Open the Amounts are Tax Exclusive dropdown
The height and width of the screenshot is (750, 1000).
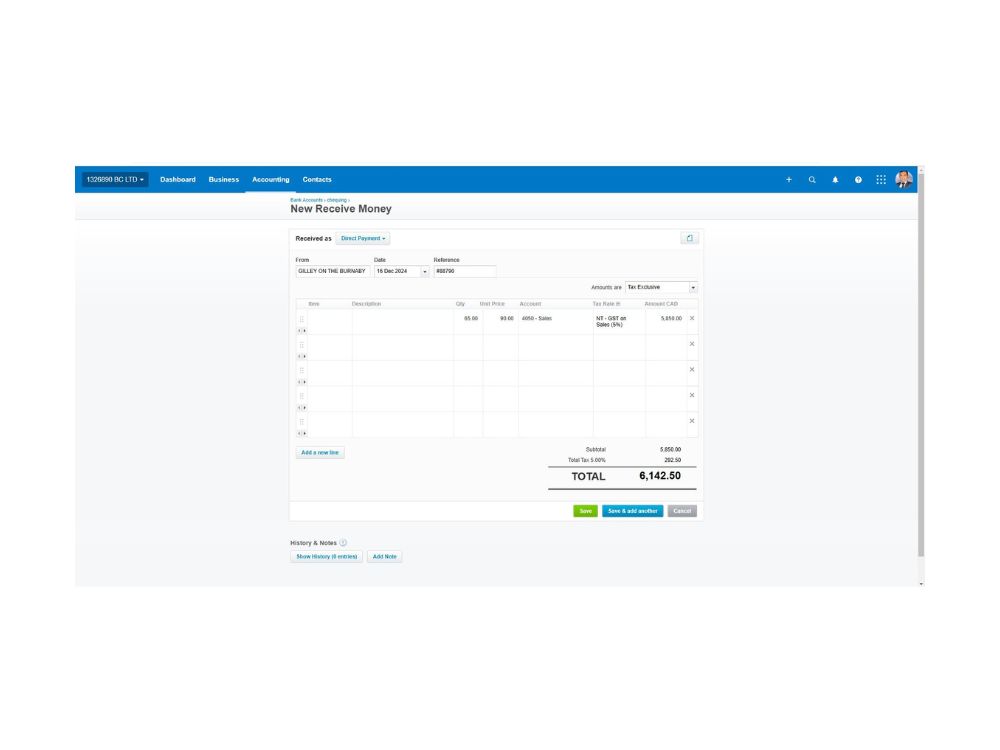661,287
